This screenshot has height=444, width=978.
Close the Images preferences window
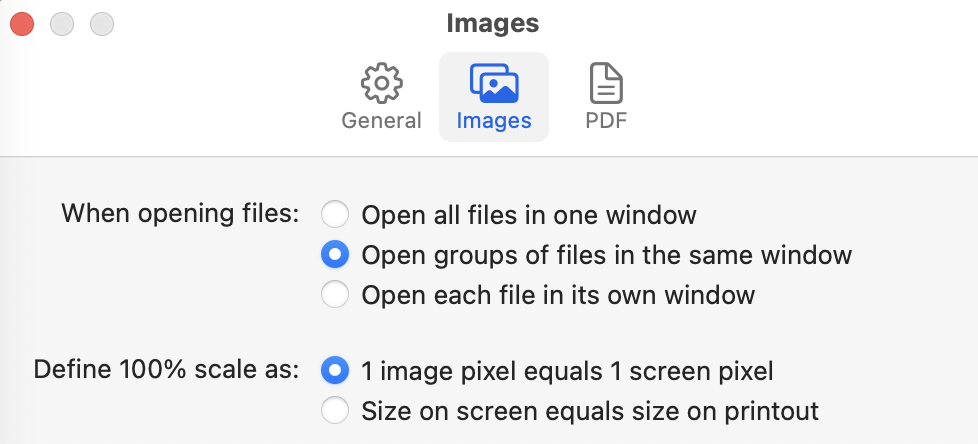click(22, 23)
